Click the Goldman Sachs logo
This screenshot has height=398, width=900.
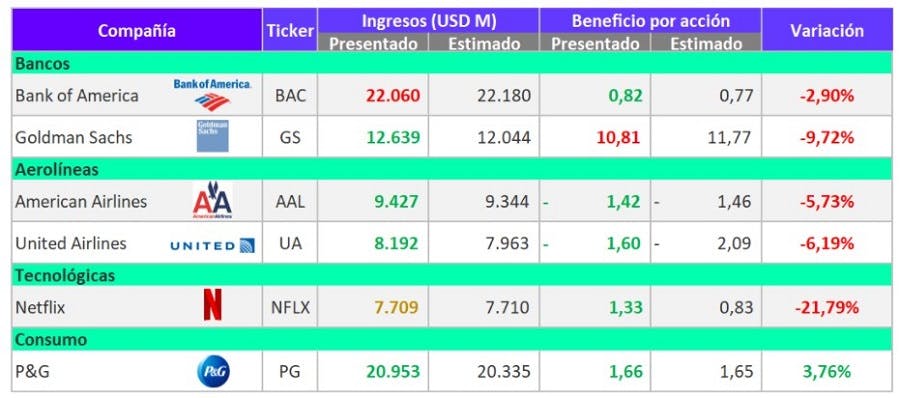(212, 136)
